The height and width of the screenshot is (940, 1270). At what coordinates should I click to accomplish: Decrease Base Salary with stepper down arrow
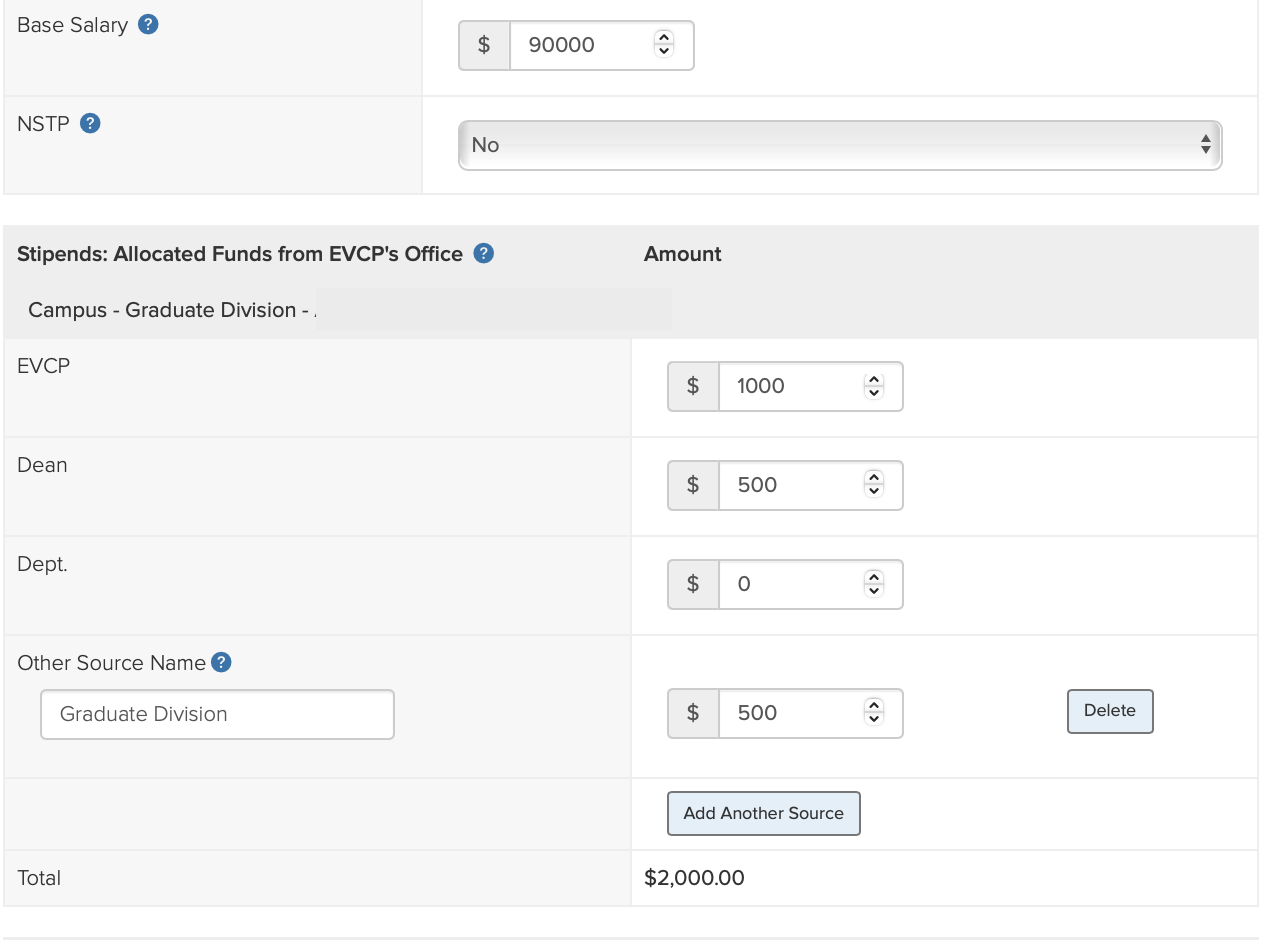(663, 51)
